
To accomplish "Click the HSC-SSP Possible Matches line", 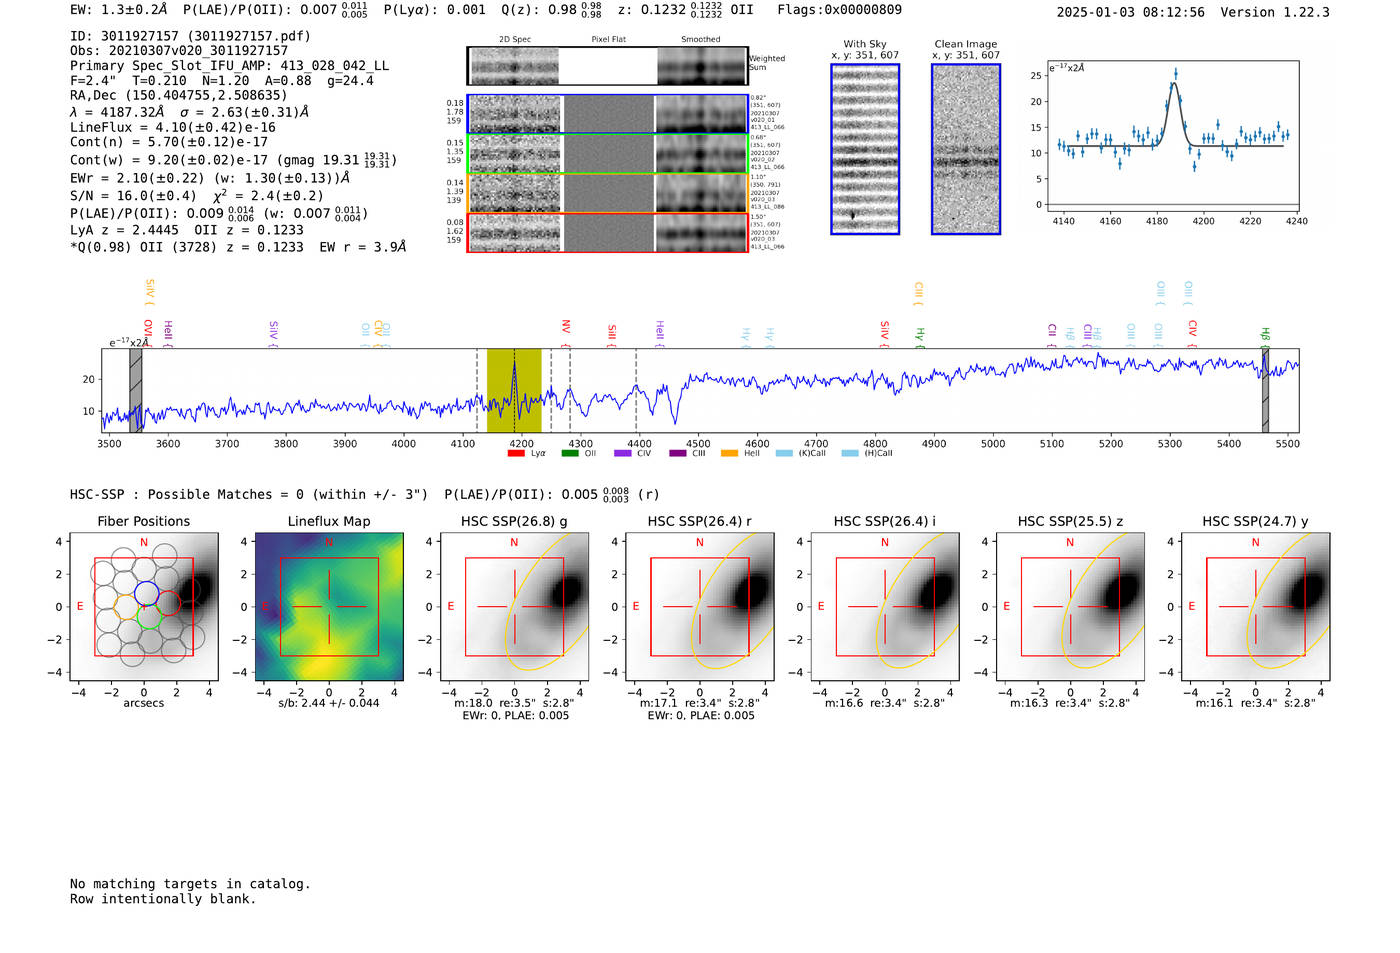I will [365, 495].
